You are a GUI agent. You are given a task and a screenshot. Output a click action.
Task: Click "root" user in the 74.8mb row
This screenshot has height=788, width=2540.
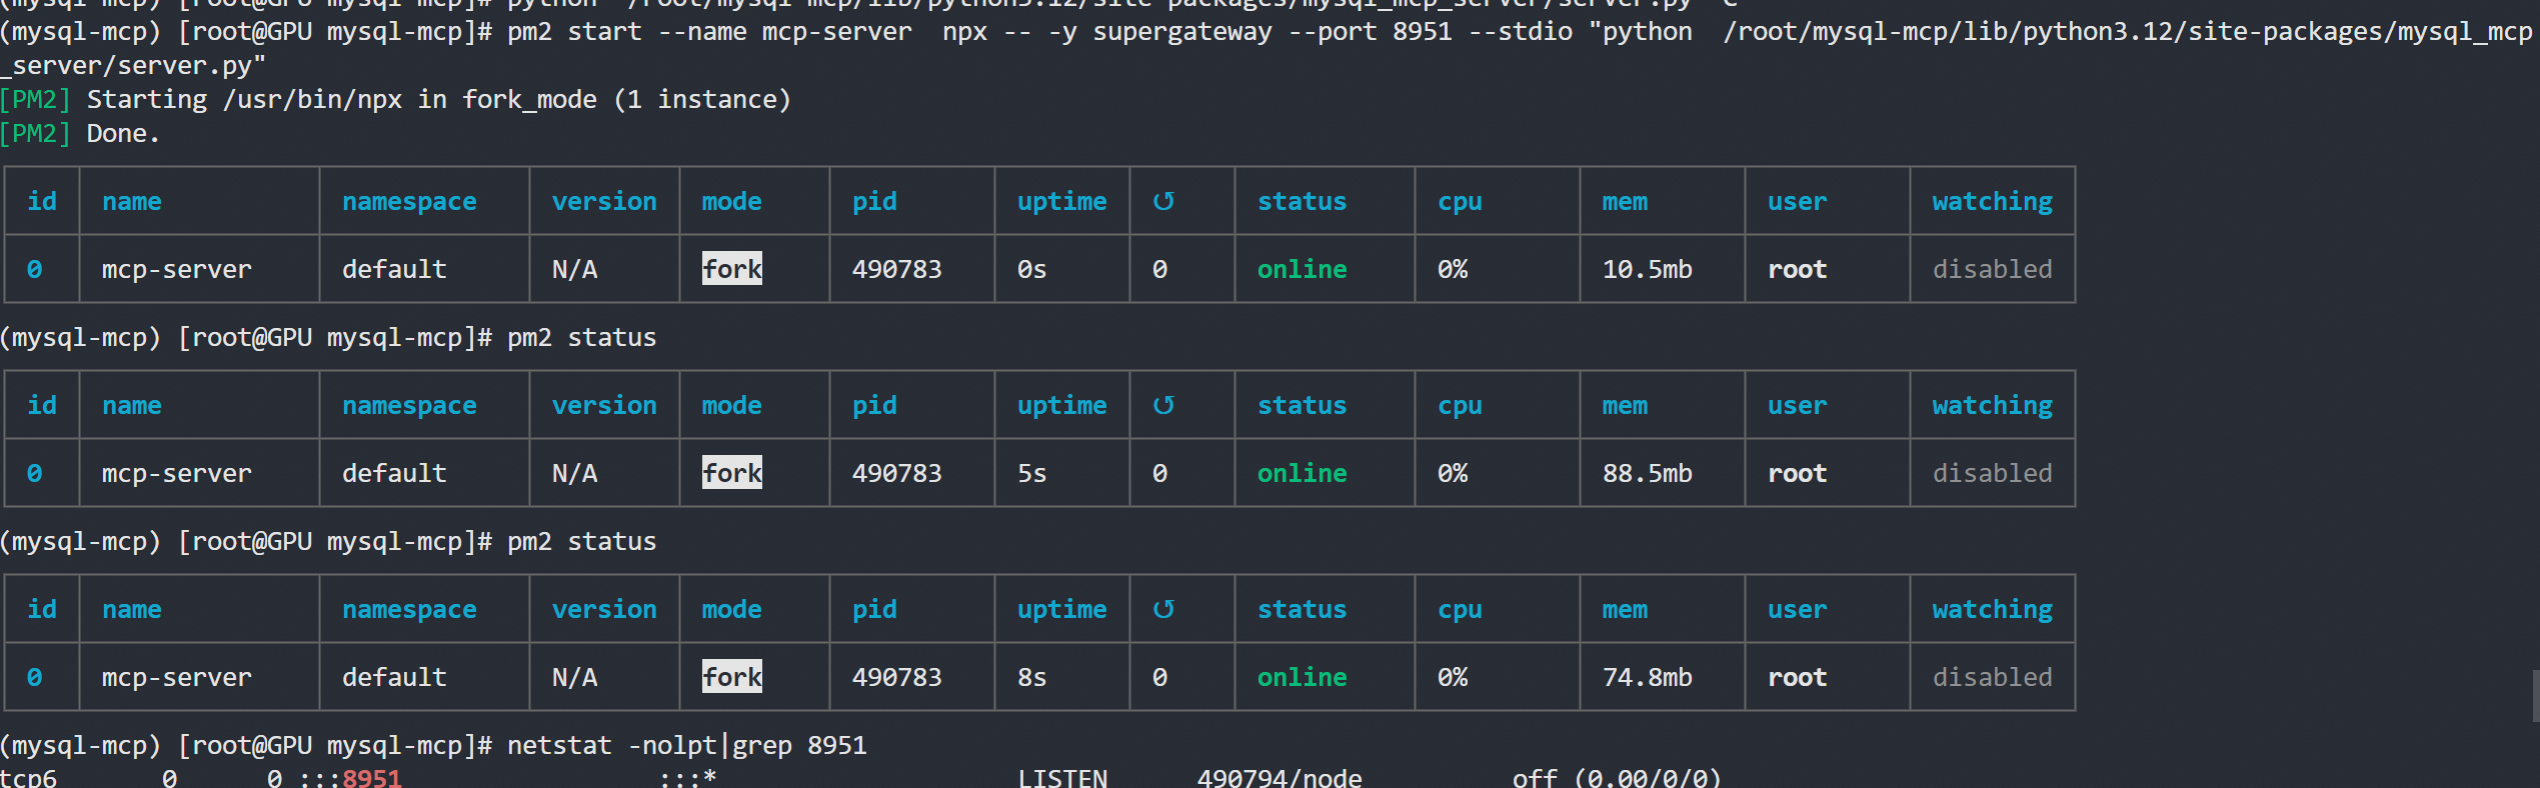pyautogui.click(x=1797, y=677)
